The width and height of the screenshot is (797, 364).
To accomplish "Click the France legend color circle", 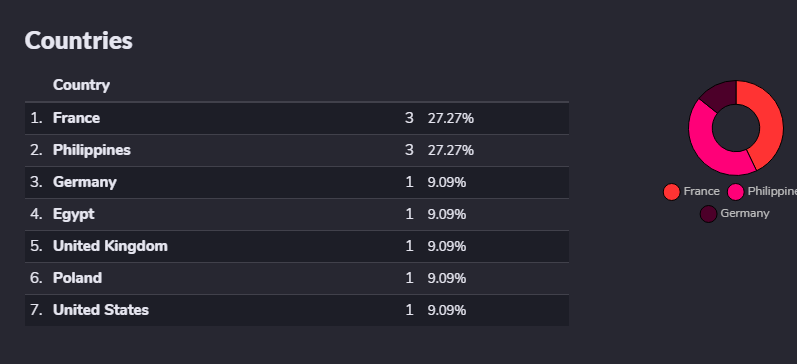I will 671,192.
